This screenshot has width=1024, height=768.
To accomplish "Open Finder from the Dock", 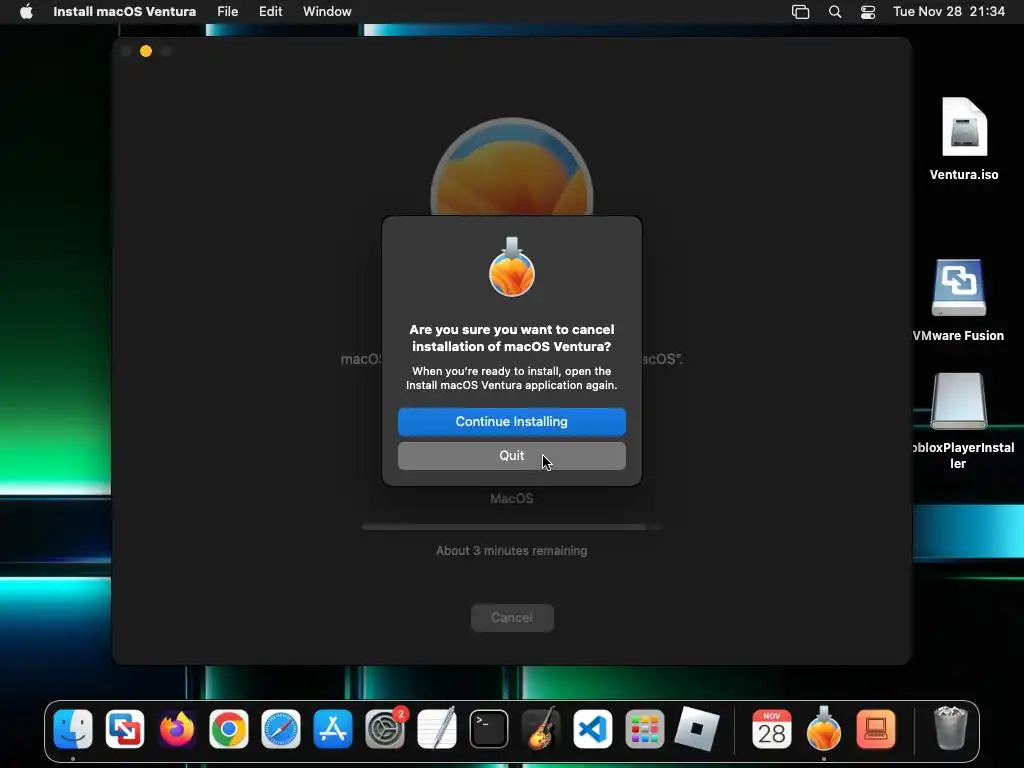I will (x=72, y=729).
